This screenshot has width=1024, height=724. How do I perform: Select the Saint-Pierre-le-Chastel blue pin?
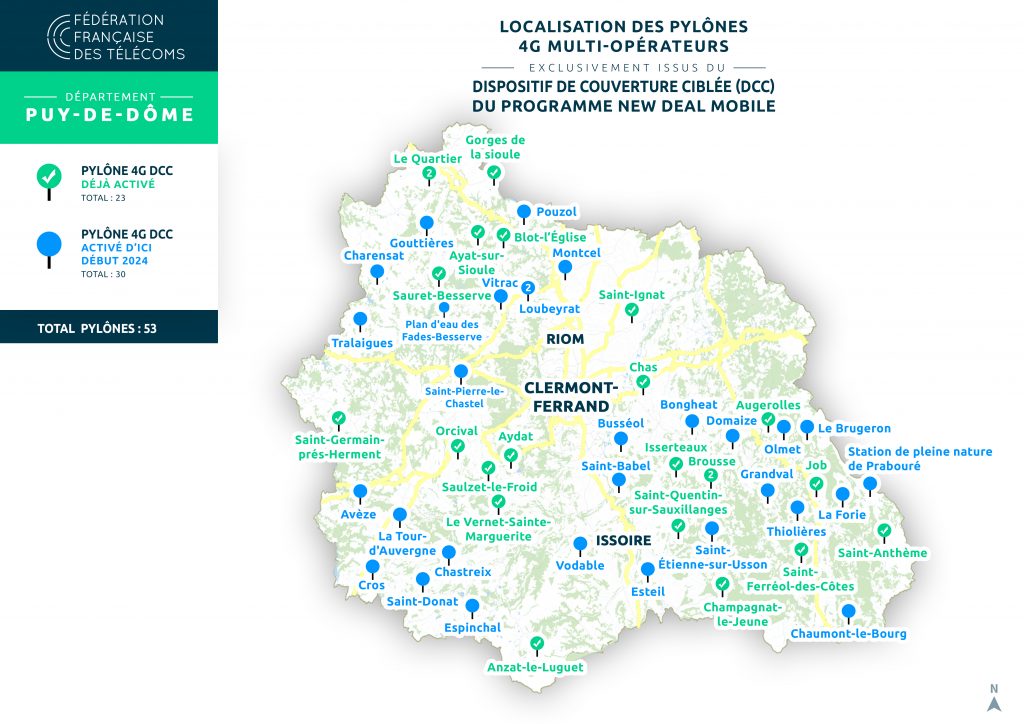(461, 373)
